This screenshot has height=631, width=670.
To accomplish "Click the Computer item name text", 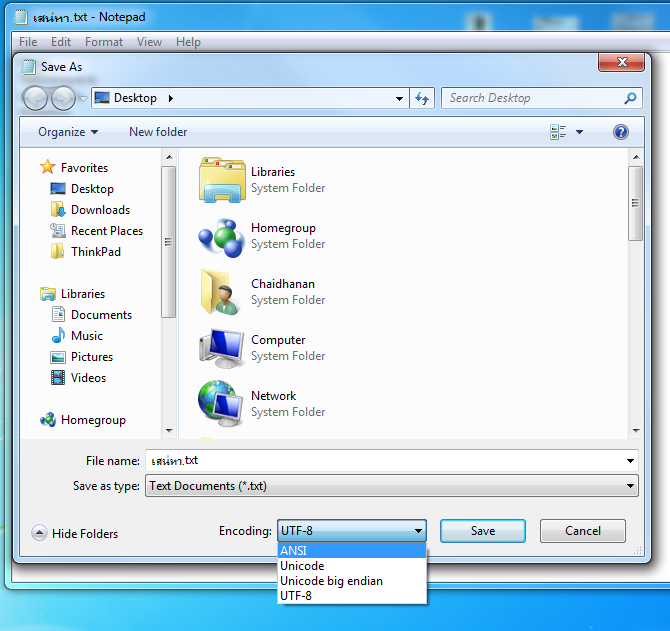I will point(278,340).
